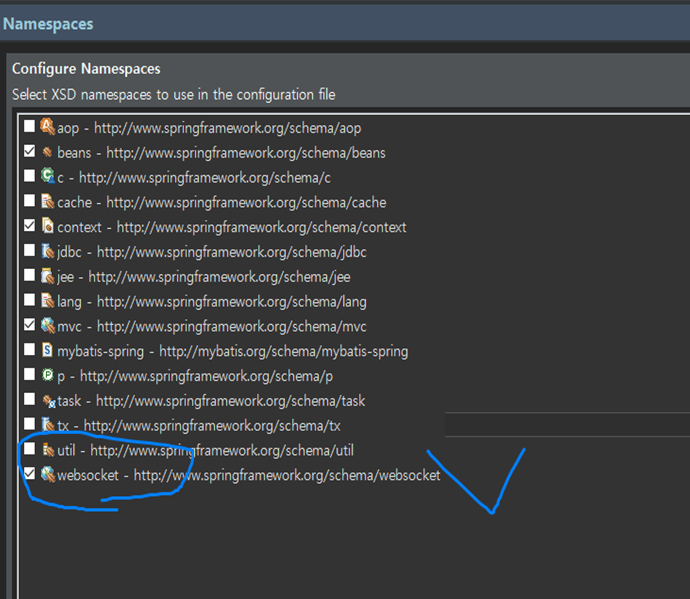
Task: Select the jee schema URL text
Action: click(220, 277)
